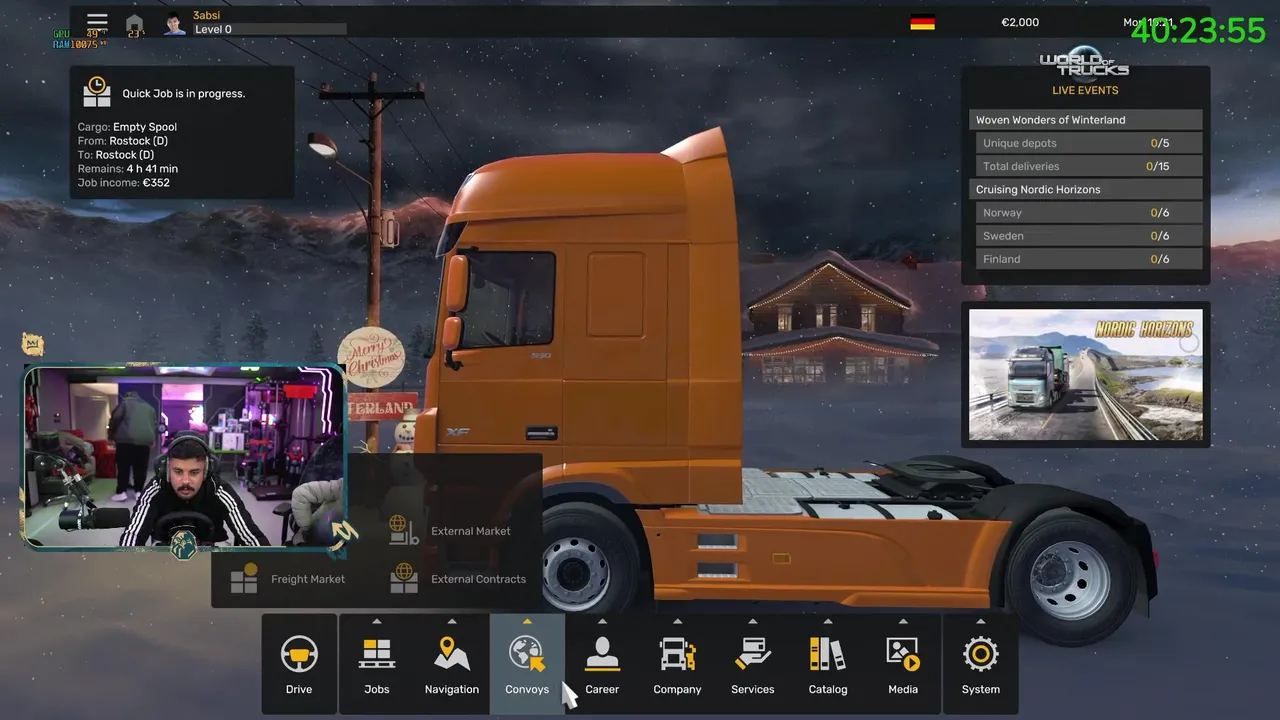Expand the arrow above Company
Screen dimensions: 1280x720
point(677,621)
